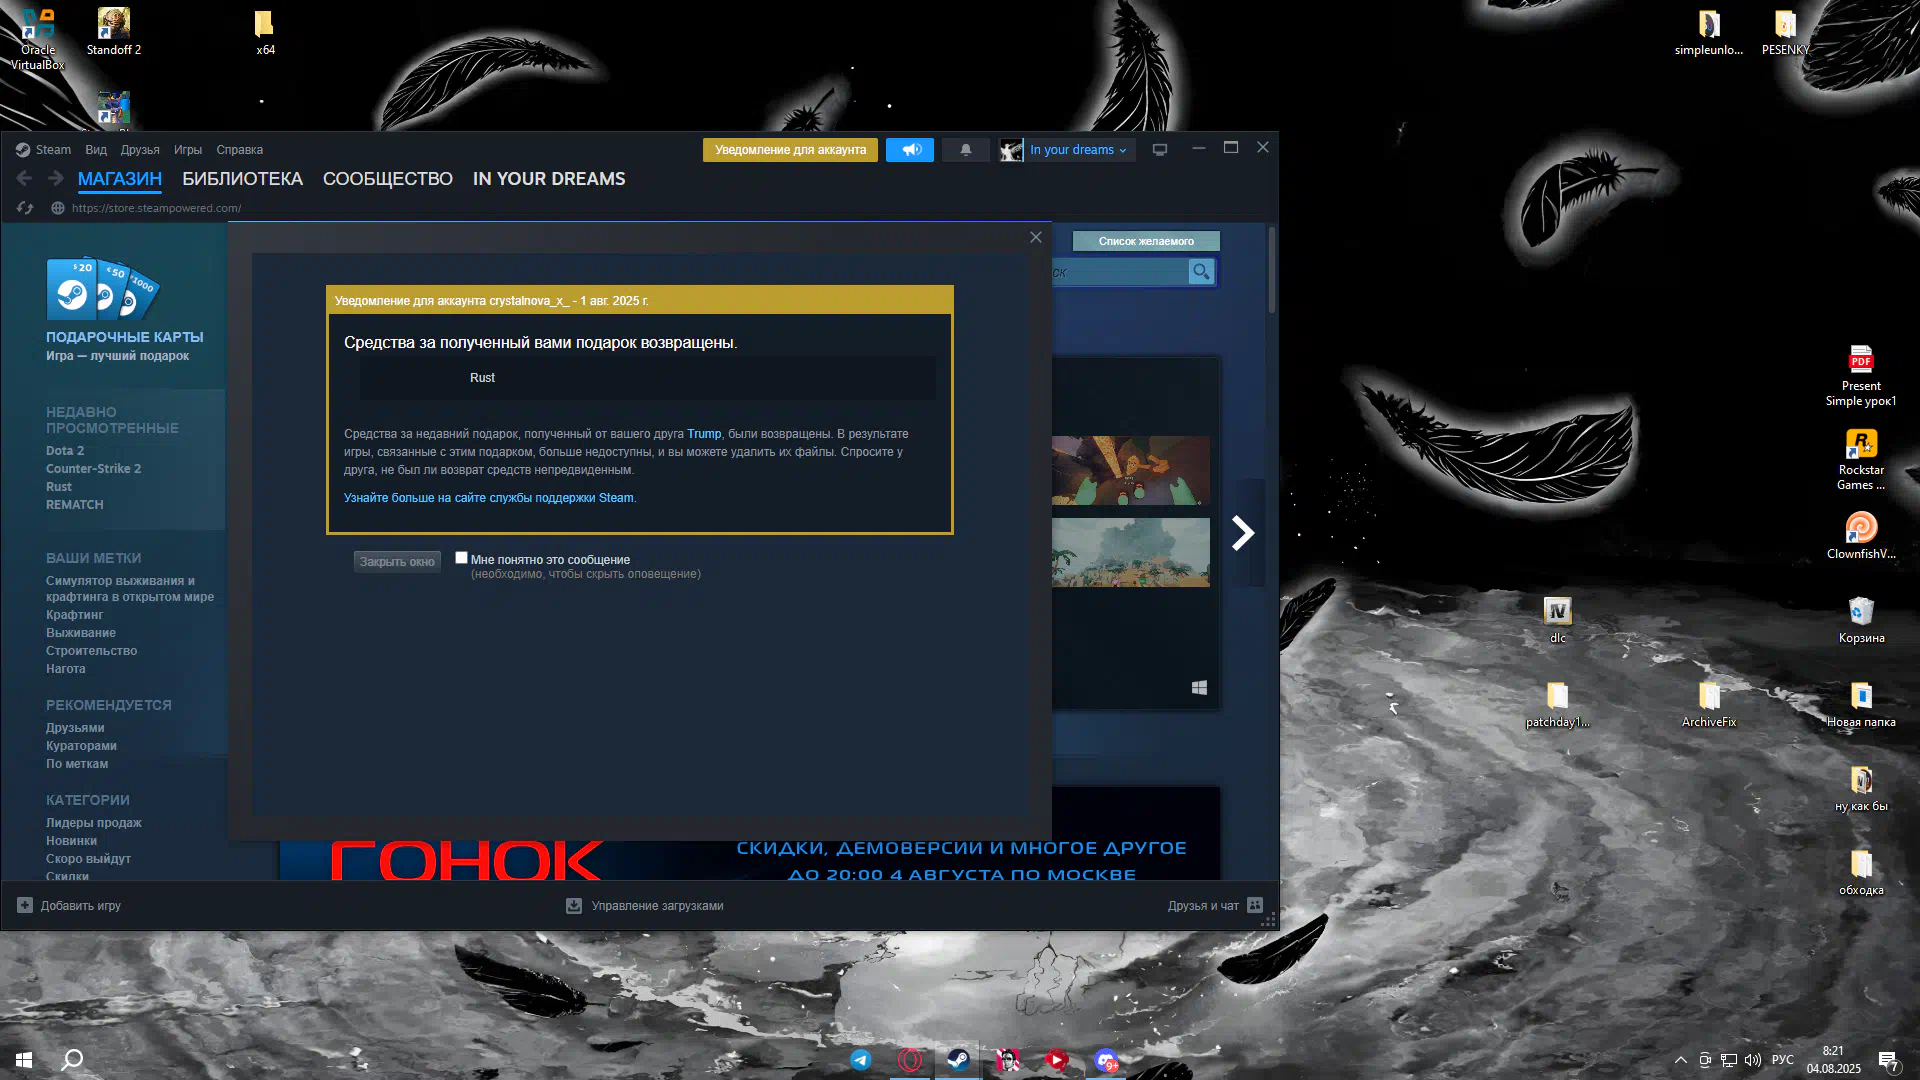The width and height of the screenshot is (1920, 1080).
Task: Show hidden system tray icons chevron
Action: coord(1681,1060)
